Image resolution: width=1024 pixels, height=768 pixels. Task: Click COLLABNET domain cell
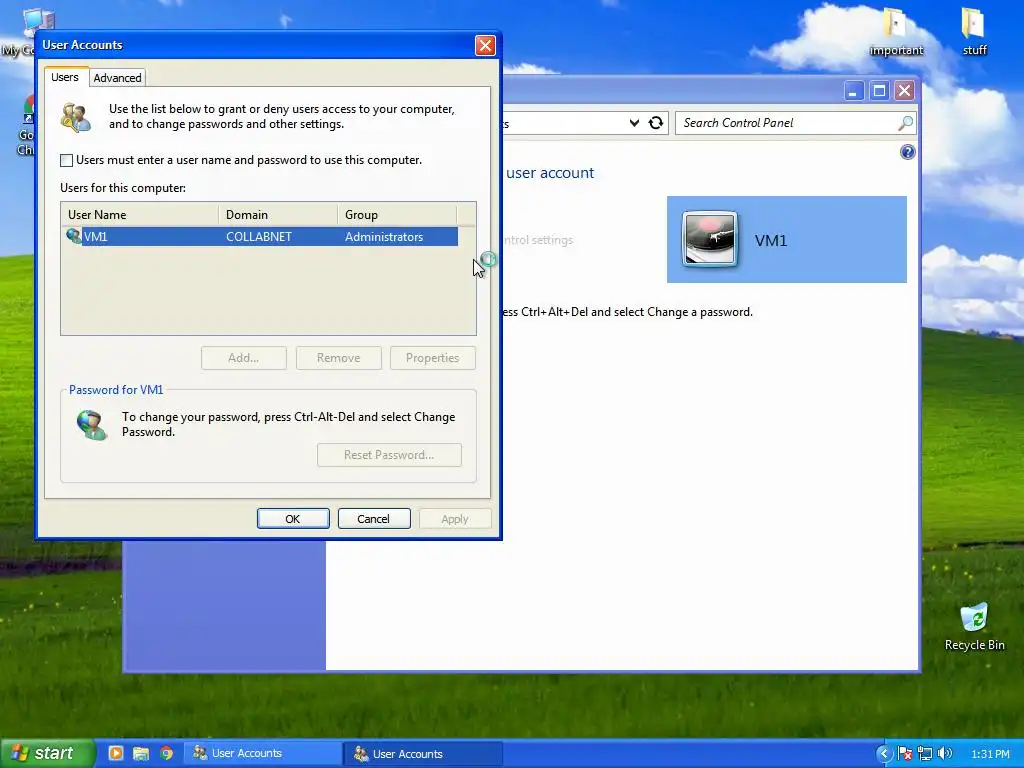click(x=259, y=236)
